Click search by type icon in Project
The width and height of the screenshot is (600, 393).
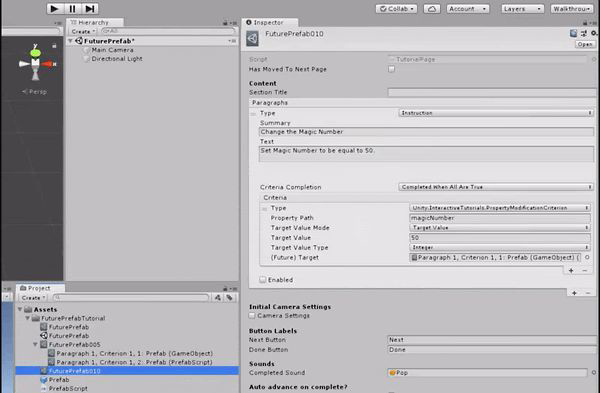[x=218, y=298]
